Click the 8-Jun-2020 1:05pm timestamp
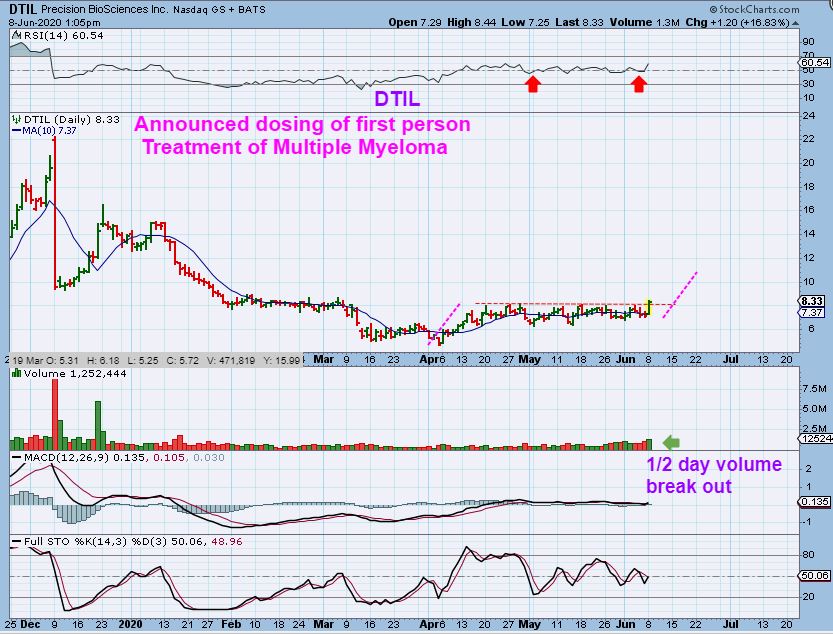833x634 pixels. pos(54,23)
